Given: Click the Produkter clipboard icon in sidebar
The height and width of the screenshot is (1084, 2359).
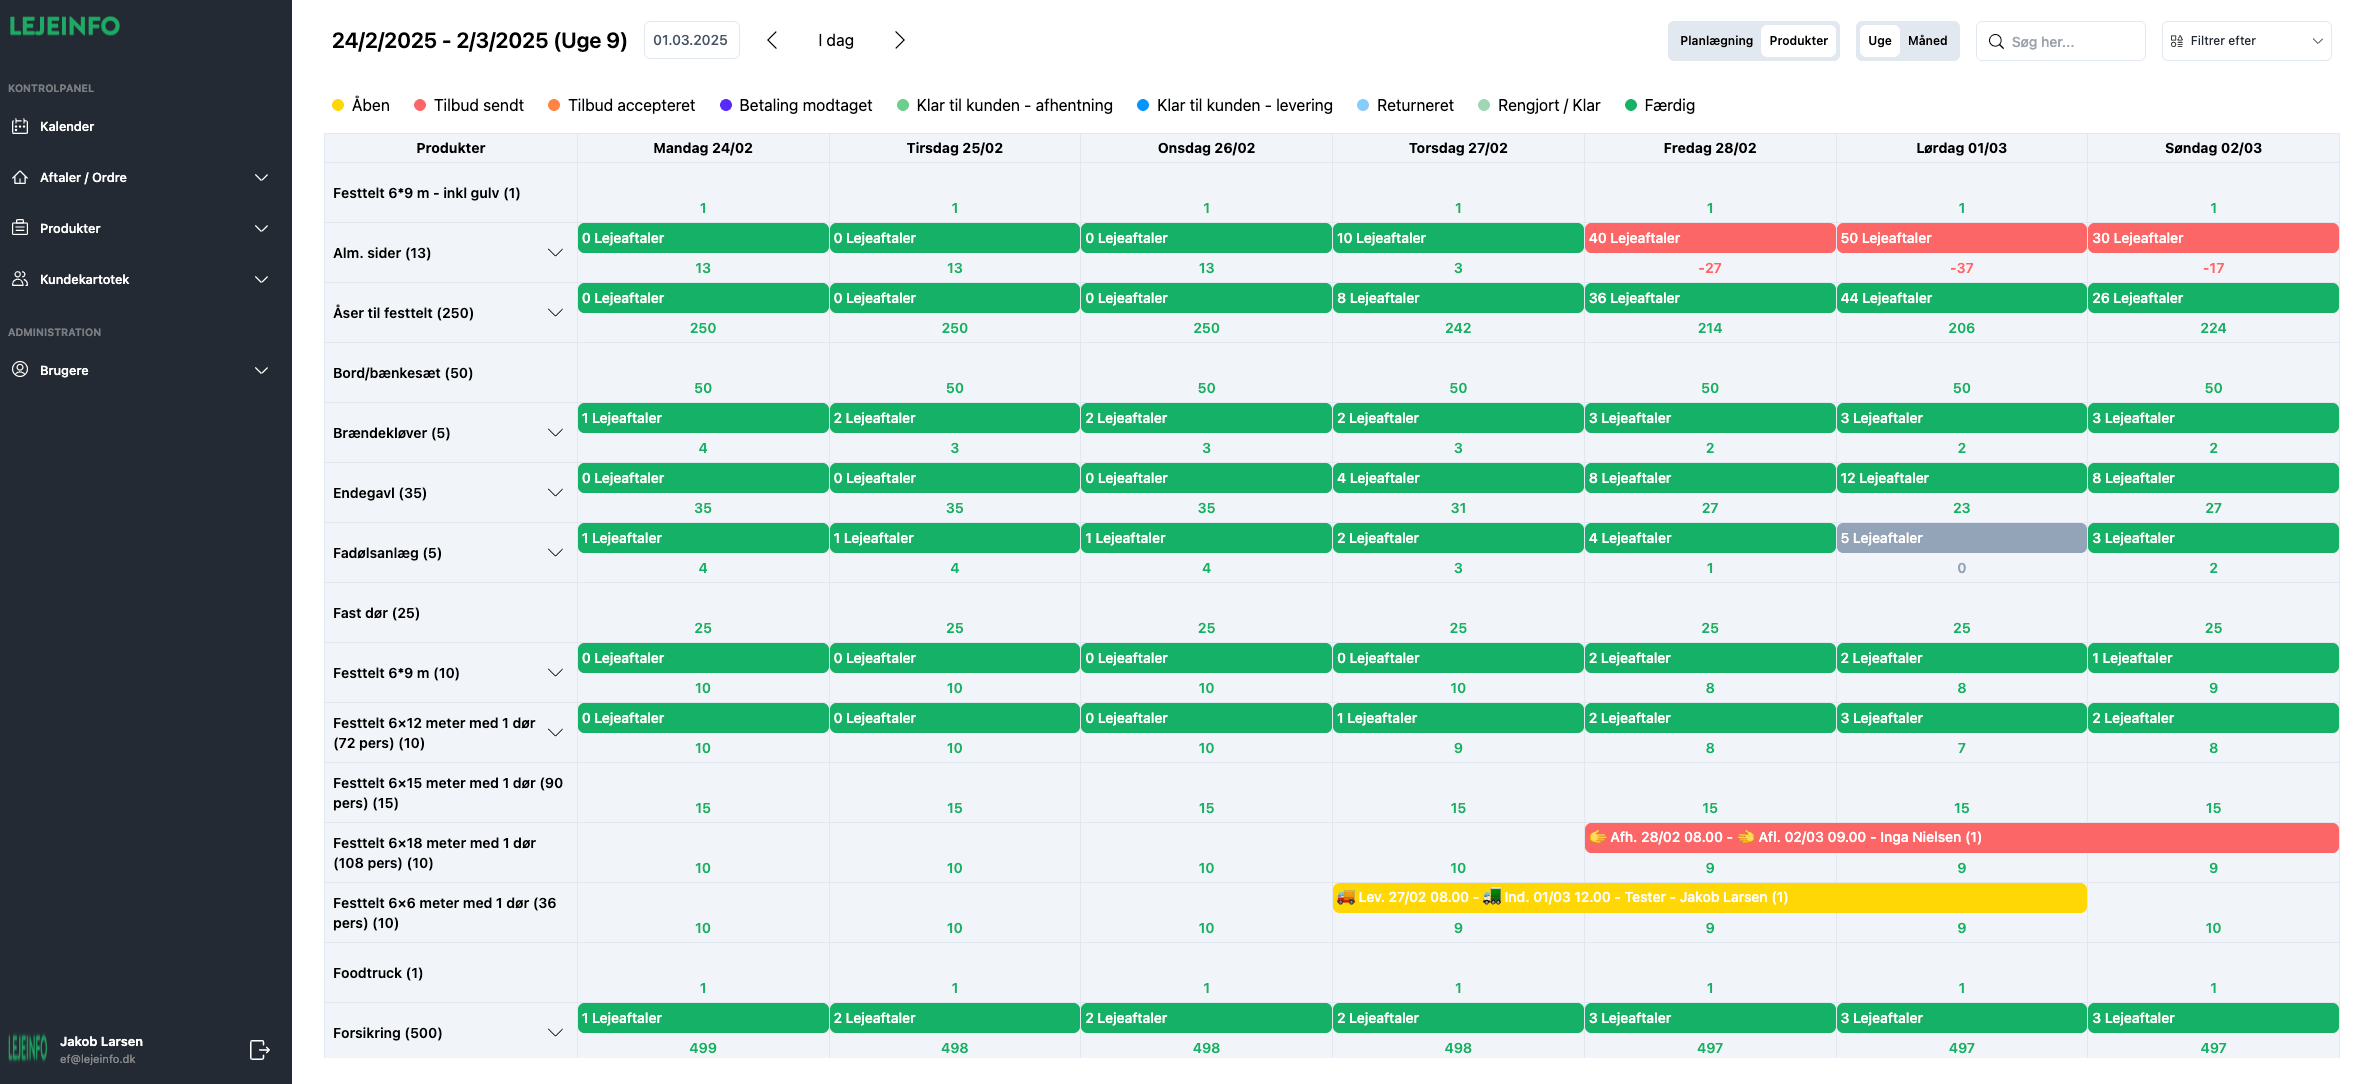Looking at the screenshot, I should (20, 228).
